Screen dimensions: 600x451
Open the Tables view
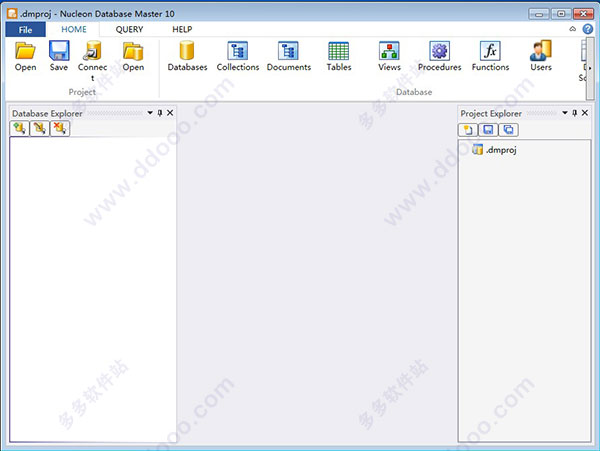(x=339, y=56)
